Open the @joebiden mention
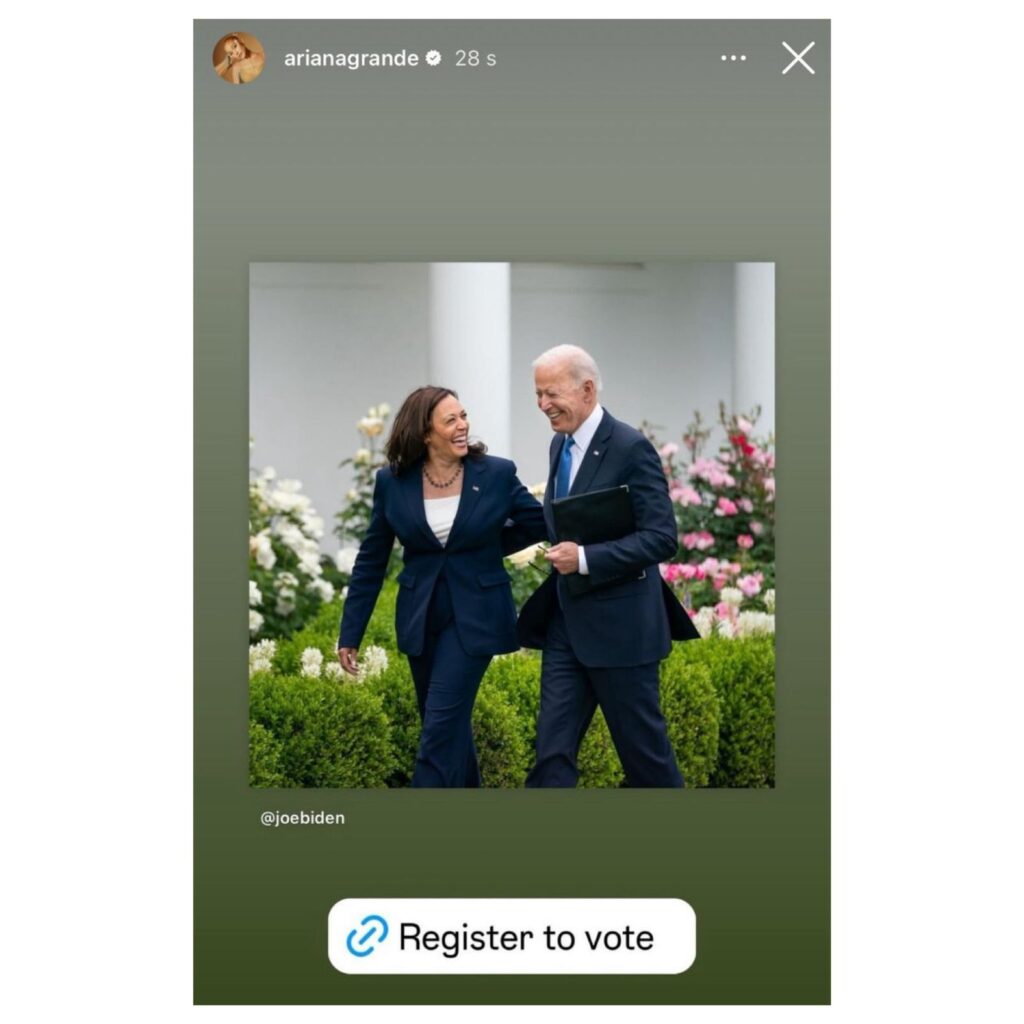The height and width of the screenshot is (1024, 1024). point(302,818)
